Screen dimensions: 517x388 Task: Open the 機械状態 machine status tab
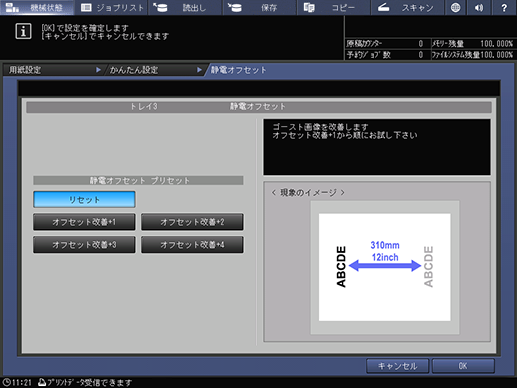click(37, 7)
